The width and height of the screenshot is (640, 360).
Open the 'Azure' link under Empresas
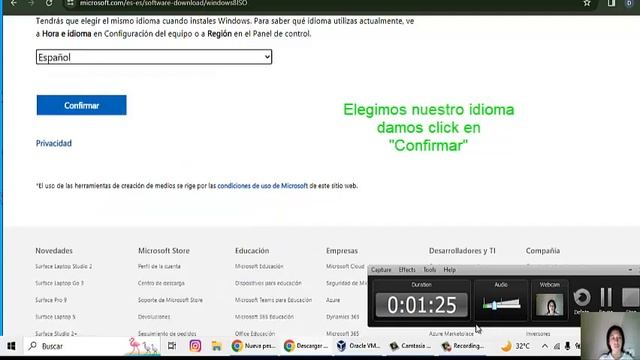coord(333,300)
